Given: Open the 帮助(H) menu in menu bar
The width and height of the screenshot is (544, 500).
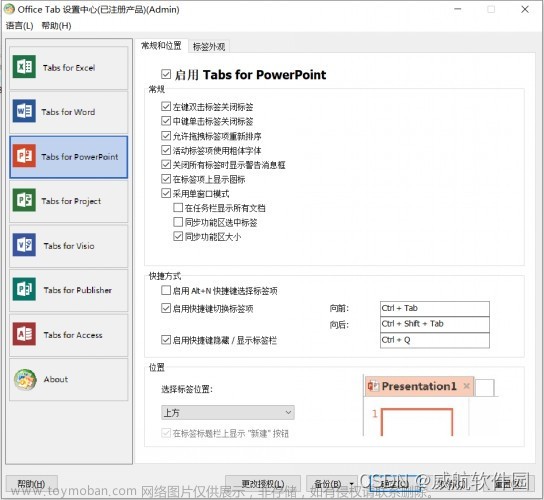Looking at the screenshot, I should [56, 26].
